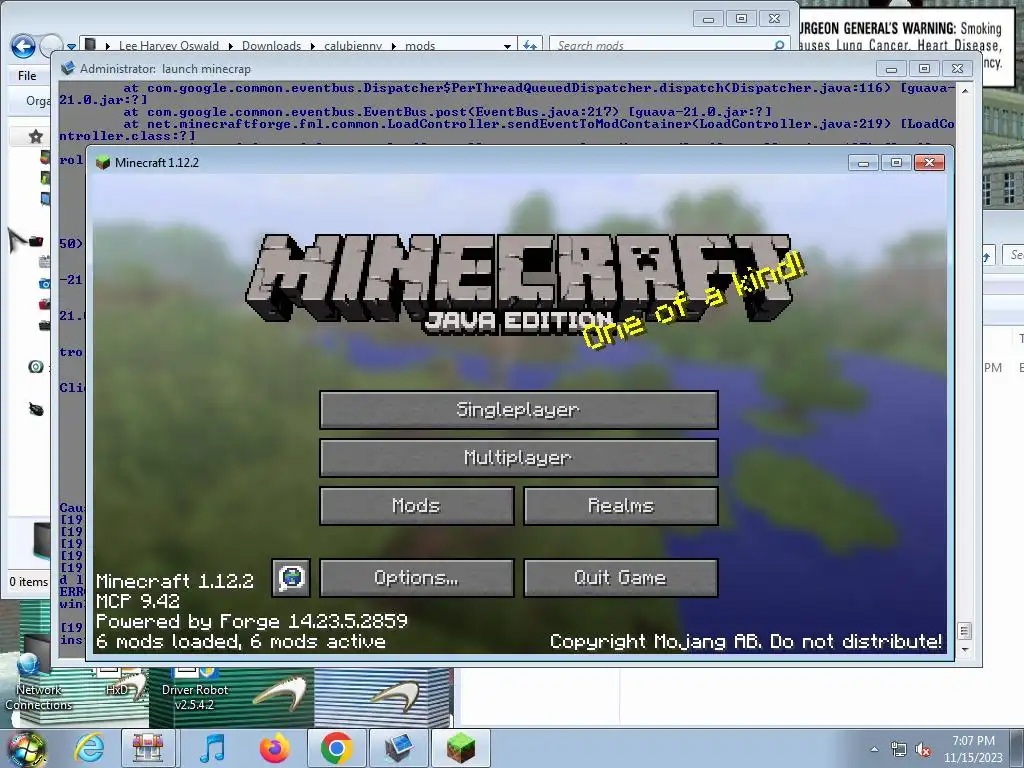
Task: Click the language globe button beside Options
Action: 291,578
